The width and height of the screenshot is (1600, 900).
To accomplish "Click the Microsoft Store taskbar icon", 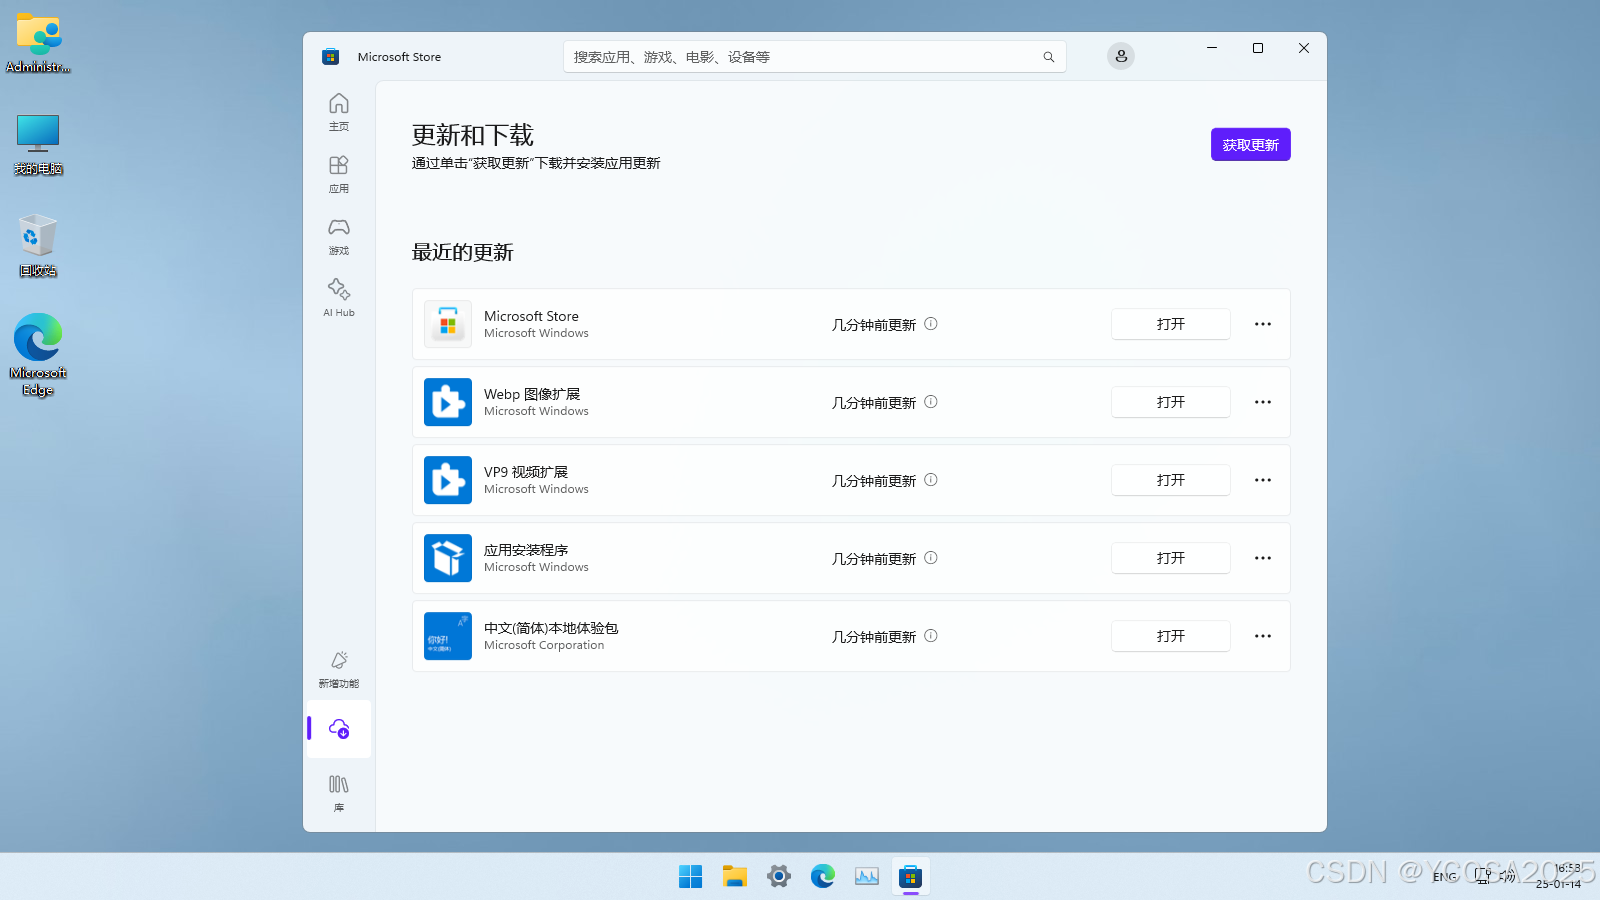I will (910, 877).
